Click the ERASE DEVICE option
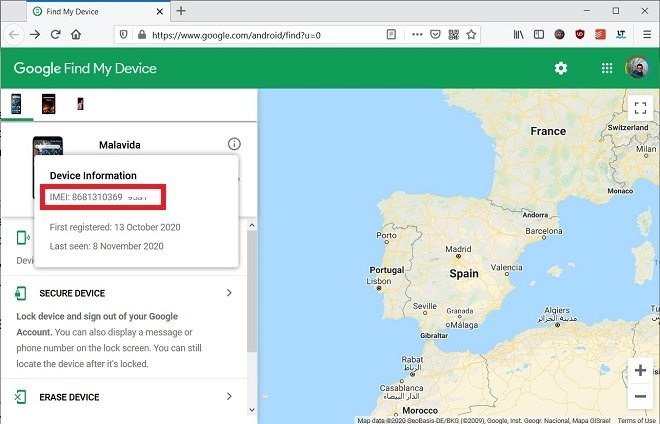Image resolution: width=660 pixels, height=424 pixels. click(69, 397)
